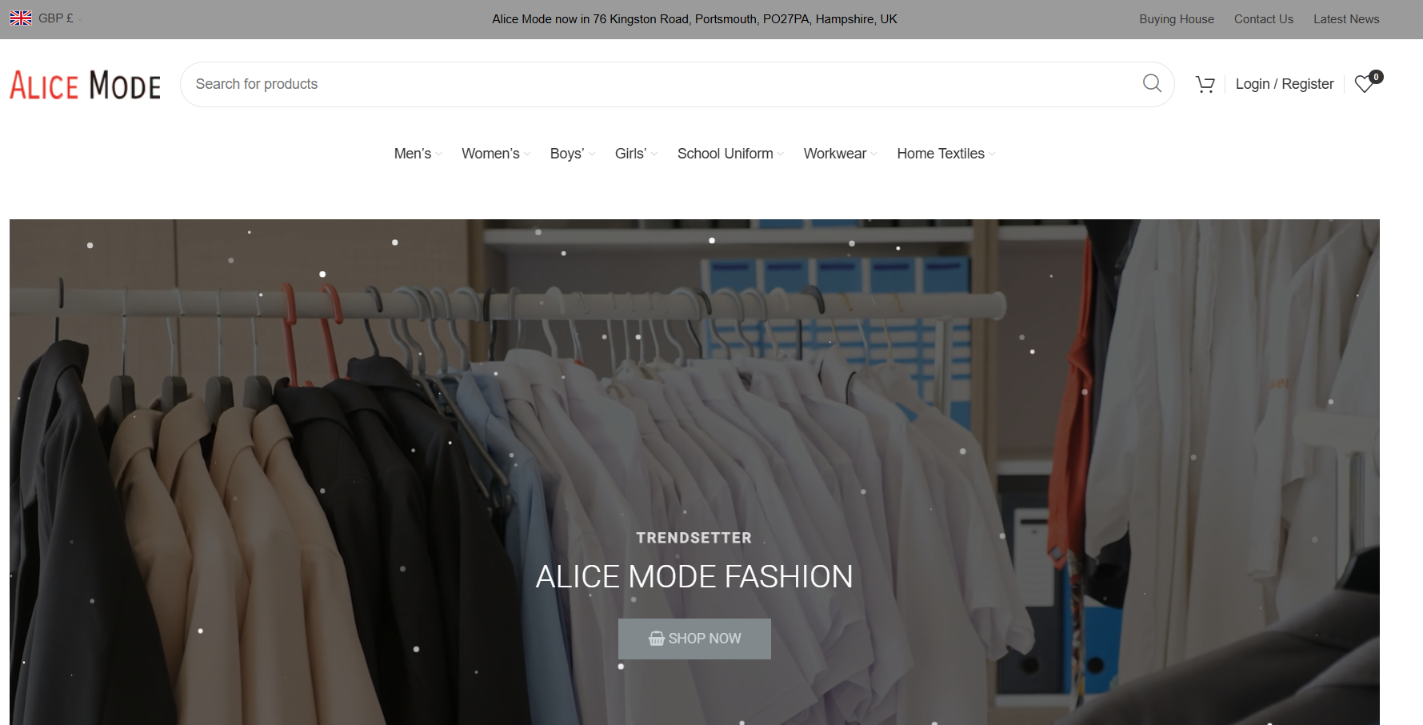This screenshot has height=725, width=1423.
Task: Click the Alice Mode Fashion banner heading
Action: click(x=694, y=577)
